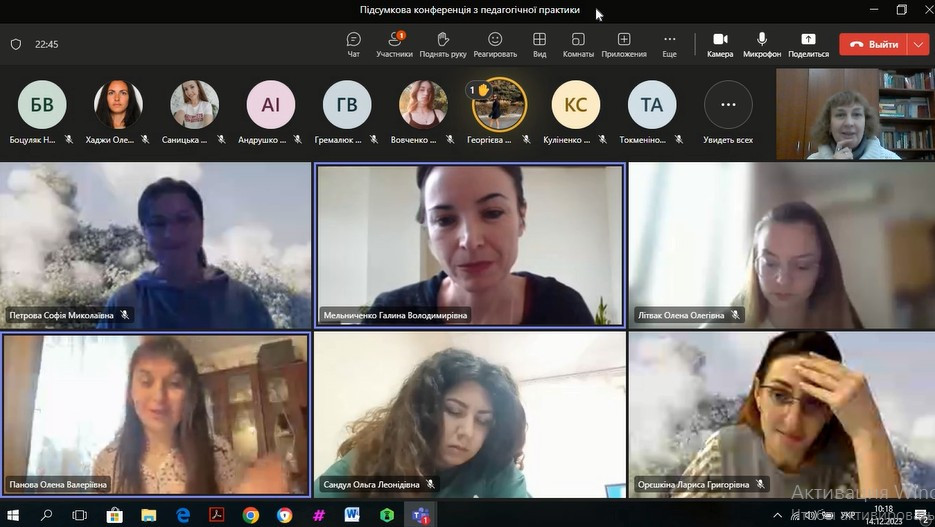
Task: Open the meeting chat (Чат)
Action: pyautogui.click(x=353, y=44)
